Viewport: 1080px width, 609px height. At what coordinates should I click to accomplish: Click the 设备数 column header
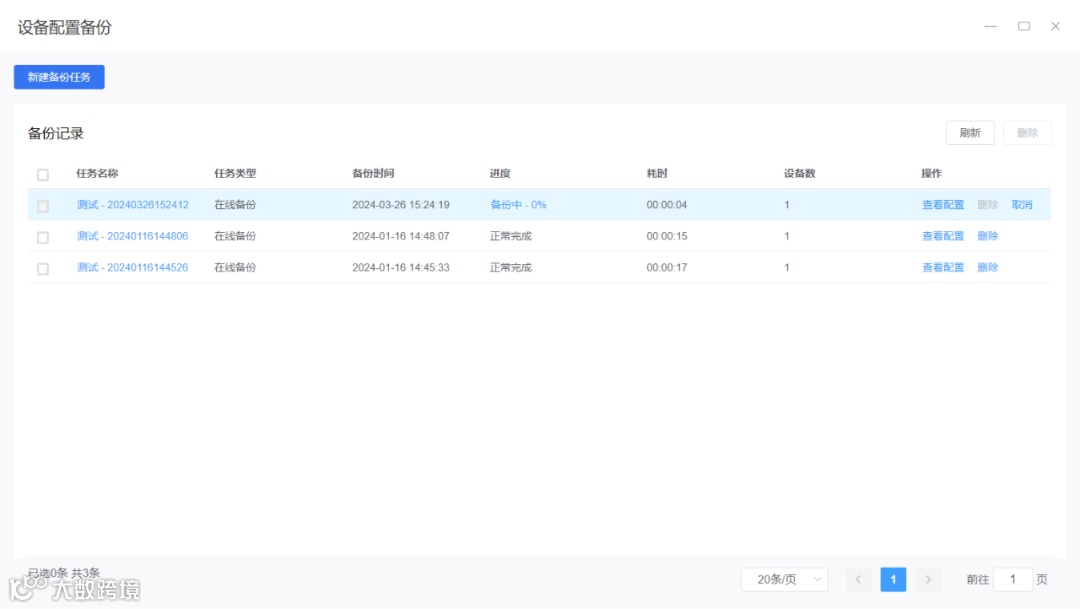800,174
